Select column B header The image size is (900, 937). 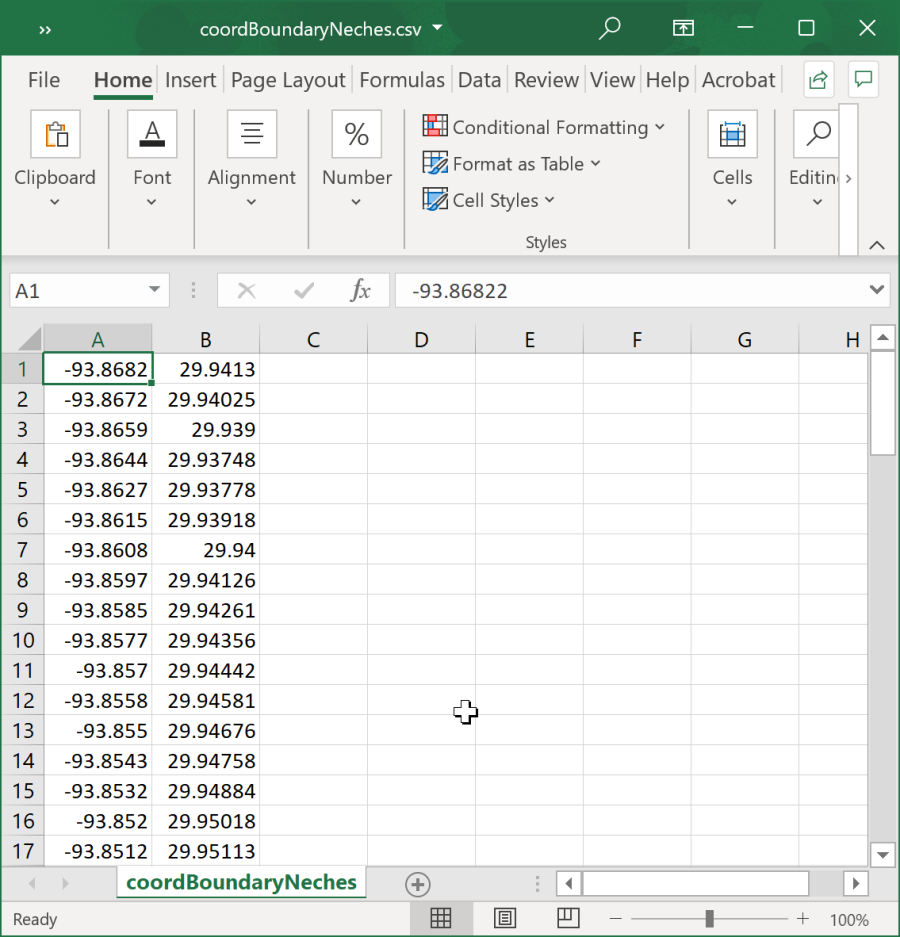[x=206, y=339]
